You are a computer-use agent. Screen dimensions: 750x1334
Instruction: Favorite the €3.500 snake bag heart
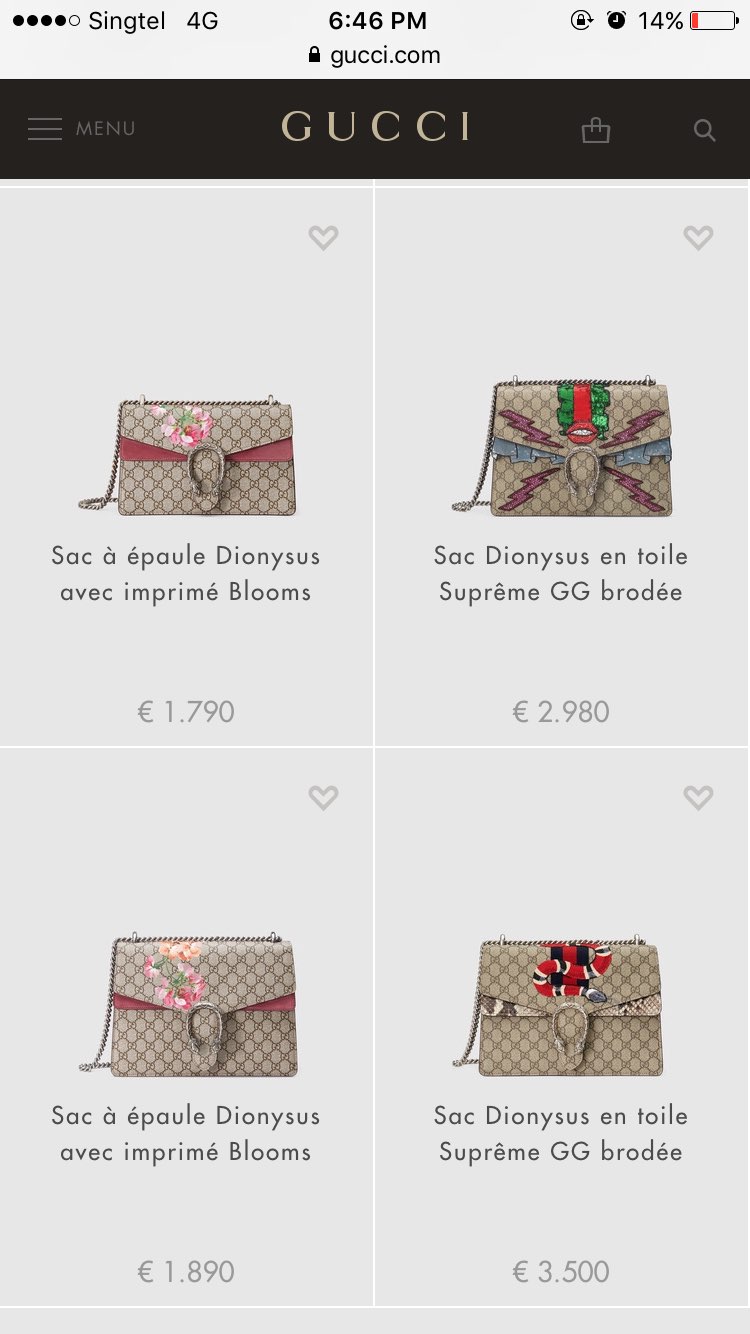pyautogui.click(x=698, y=797)
